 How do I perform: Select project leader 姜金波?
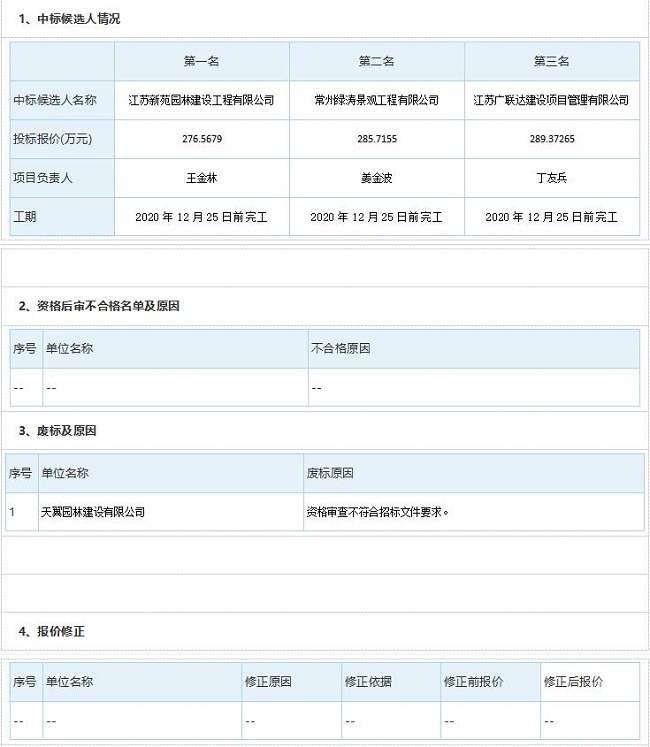376,178
